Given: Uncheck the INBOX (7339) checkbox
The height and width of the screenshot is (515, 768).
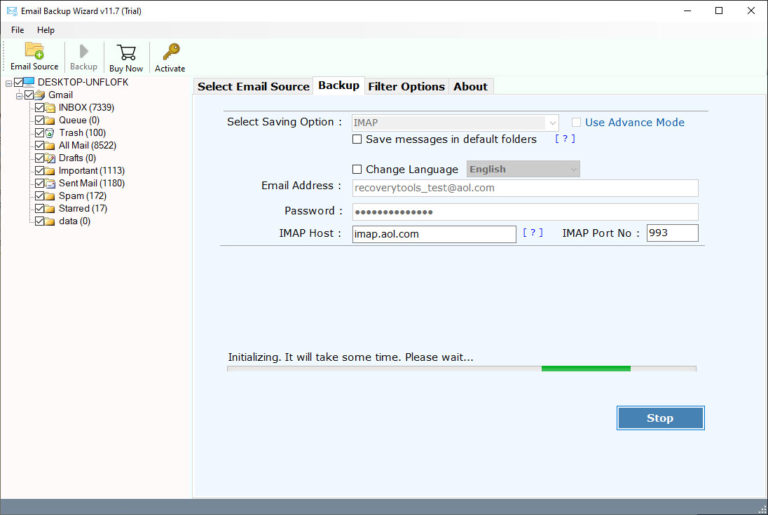Looking at the screenshot, I should [40, 108].
